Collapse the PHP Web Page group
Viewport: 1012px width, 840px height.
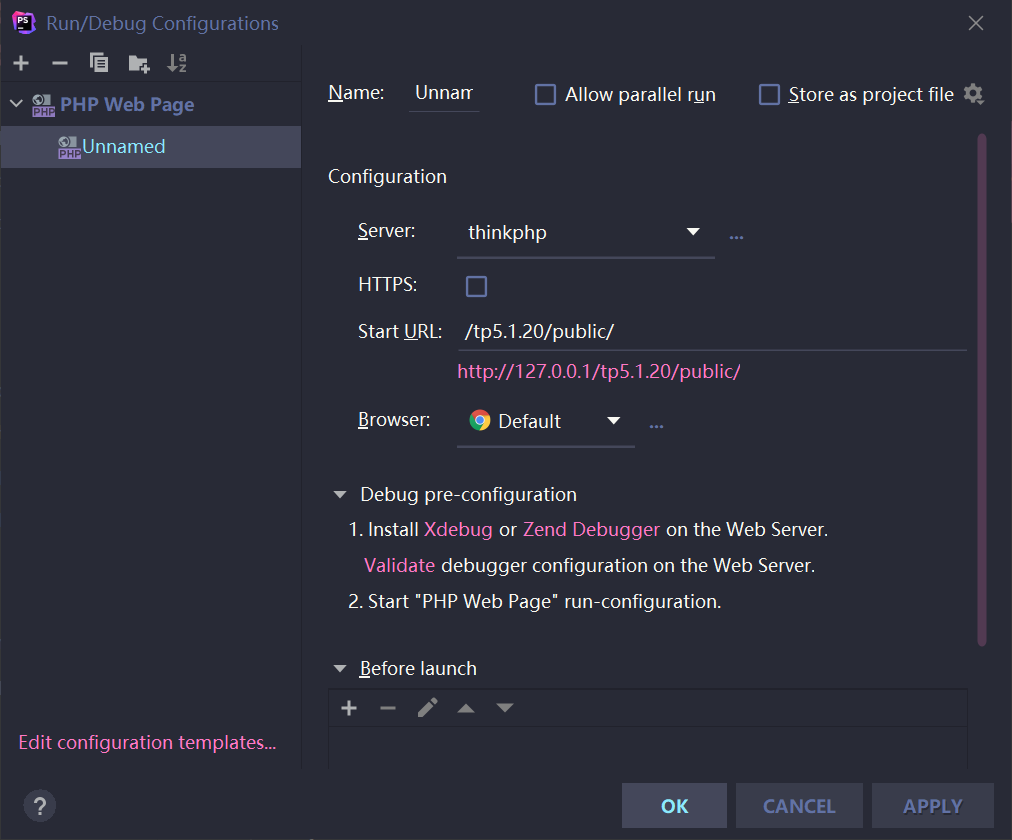pos(15,103)
